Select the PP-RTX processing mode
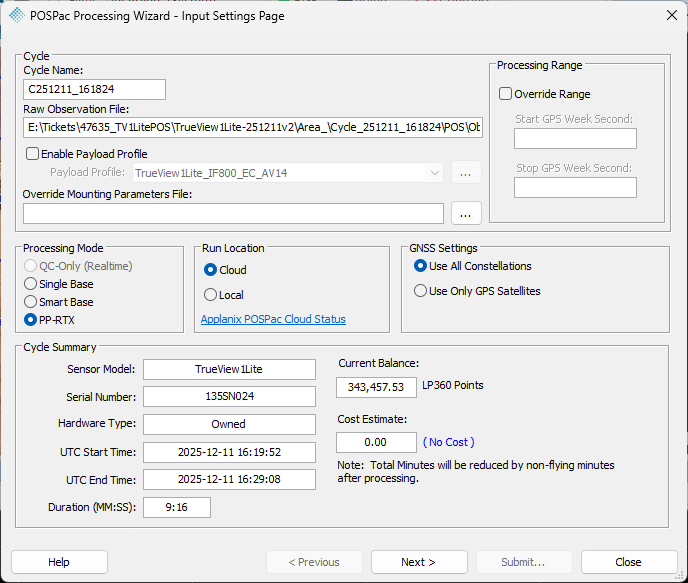The width and height of the screenshot is (688, 583). point(30,320)
